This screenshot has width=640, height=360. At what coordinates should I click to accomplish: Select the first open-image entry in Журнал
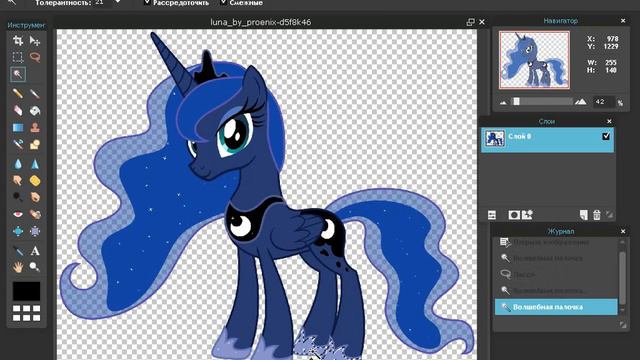click(x=556, y=242)
